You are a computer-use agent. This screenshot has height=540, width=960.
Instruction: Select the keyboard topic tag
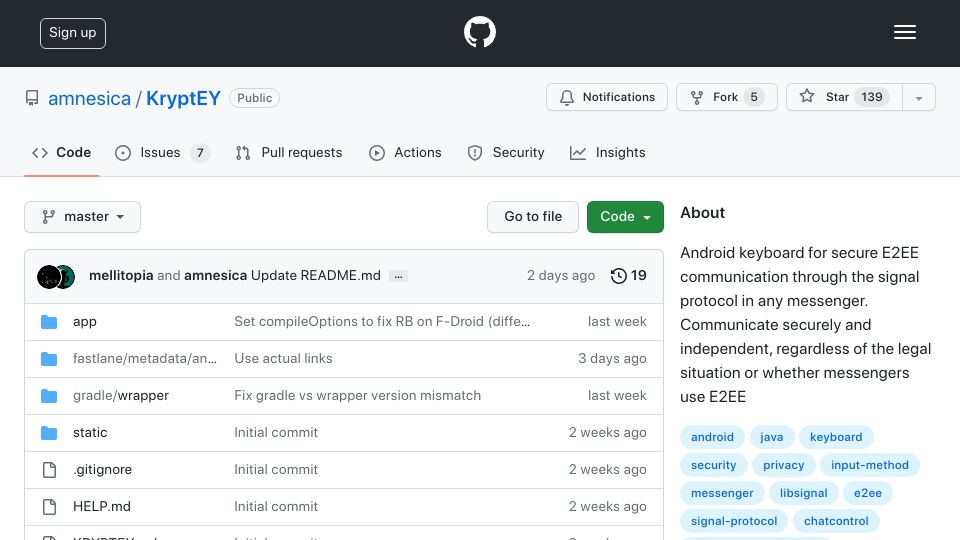point(836,437)
